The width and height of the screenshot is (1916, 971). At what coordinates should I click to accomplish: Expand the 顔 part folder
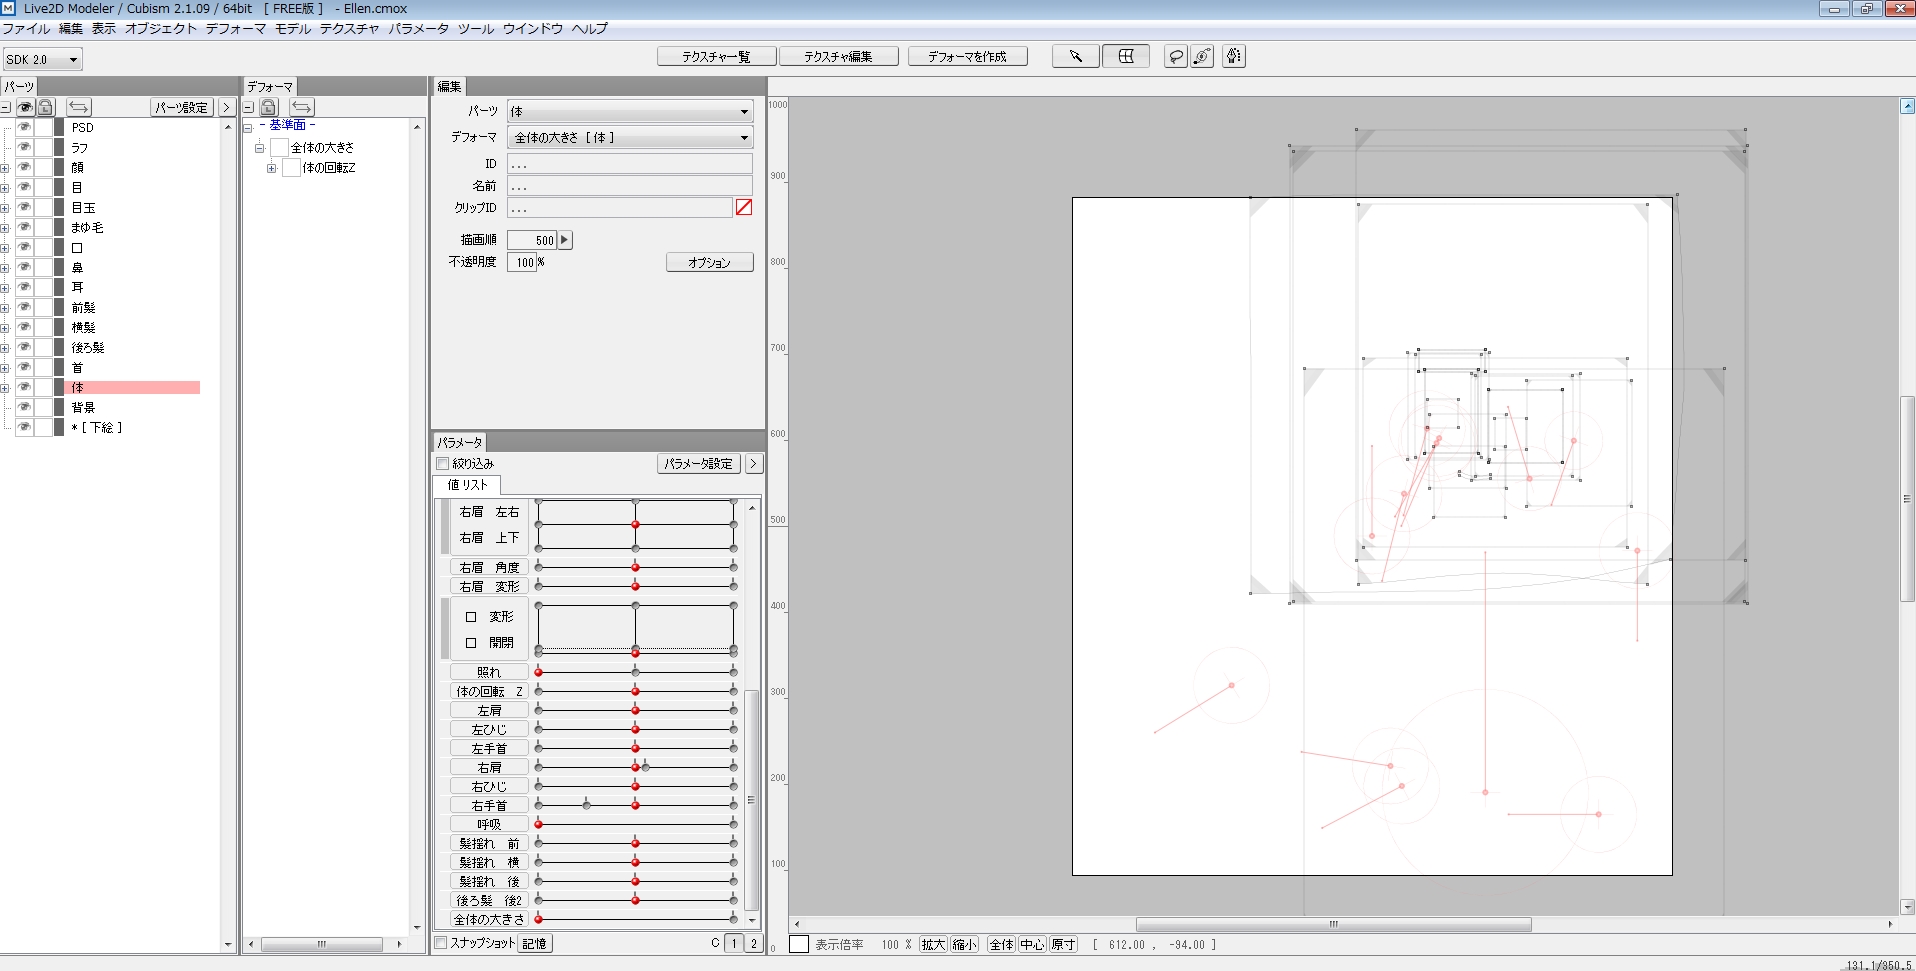point(5,168)
